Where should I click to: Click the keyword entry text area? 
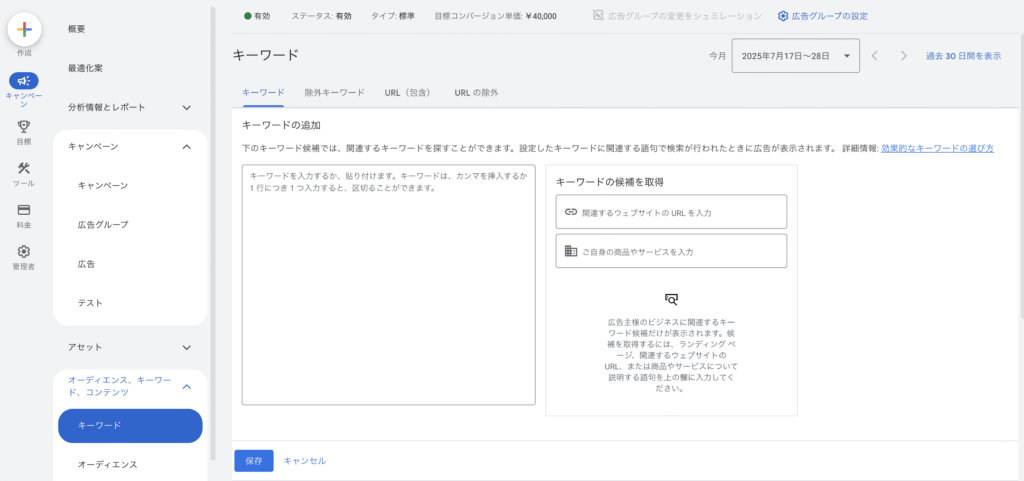(389, 285)
